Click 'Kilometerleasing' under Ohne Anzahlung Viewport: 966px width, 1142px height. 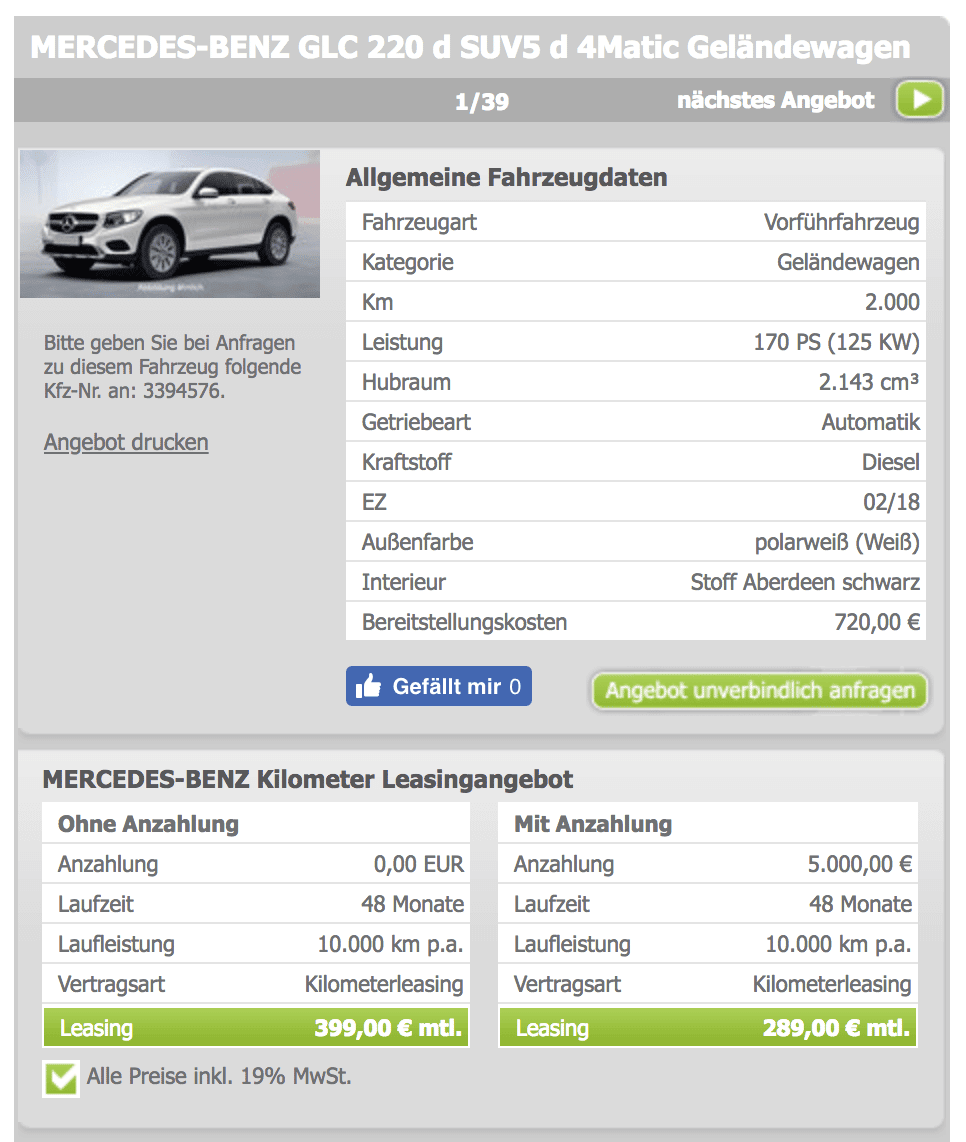click(384, 985)
